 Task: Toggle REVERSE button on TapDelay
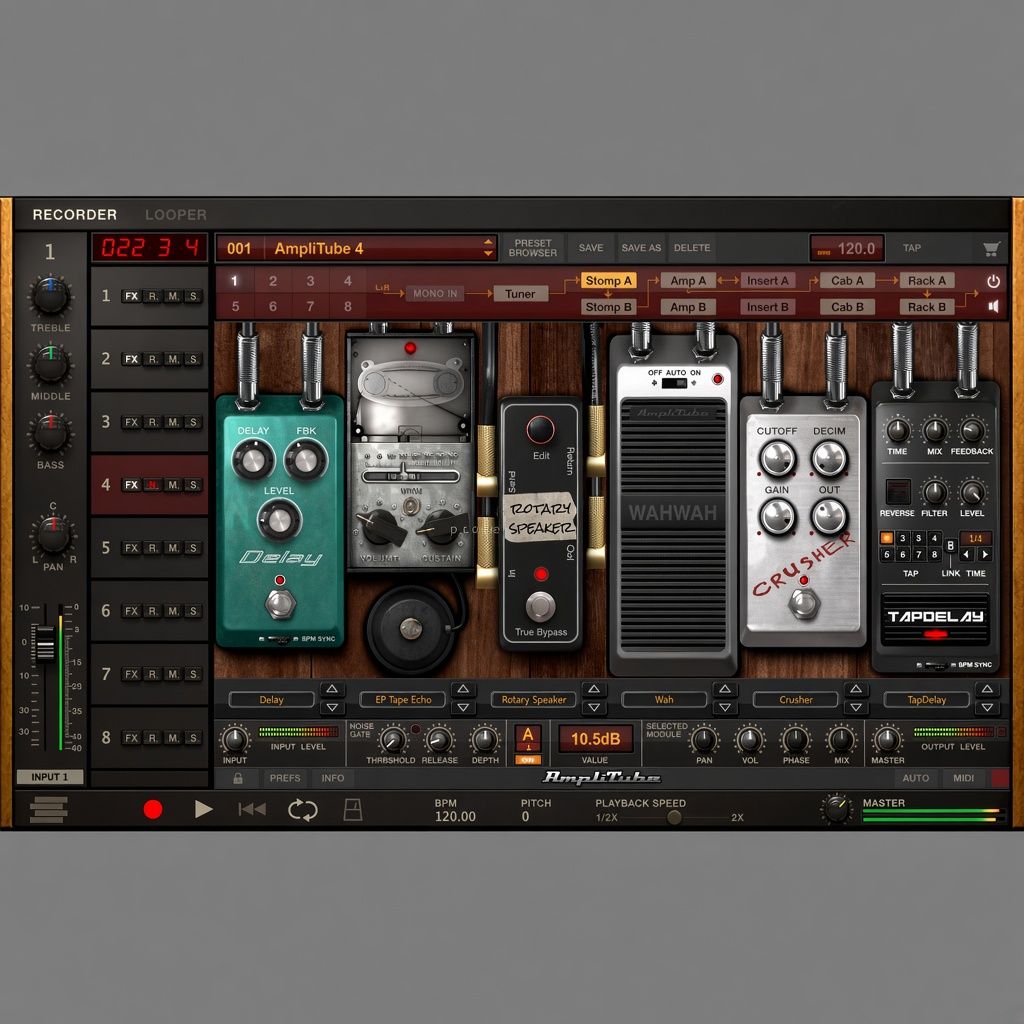897,492
